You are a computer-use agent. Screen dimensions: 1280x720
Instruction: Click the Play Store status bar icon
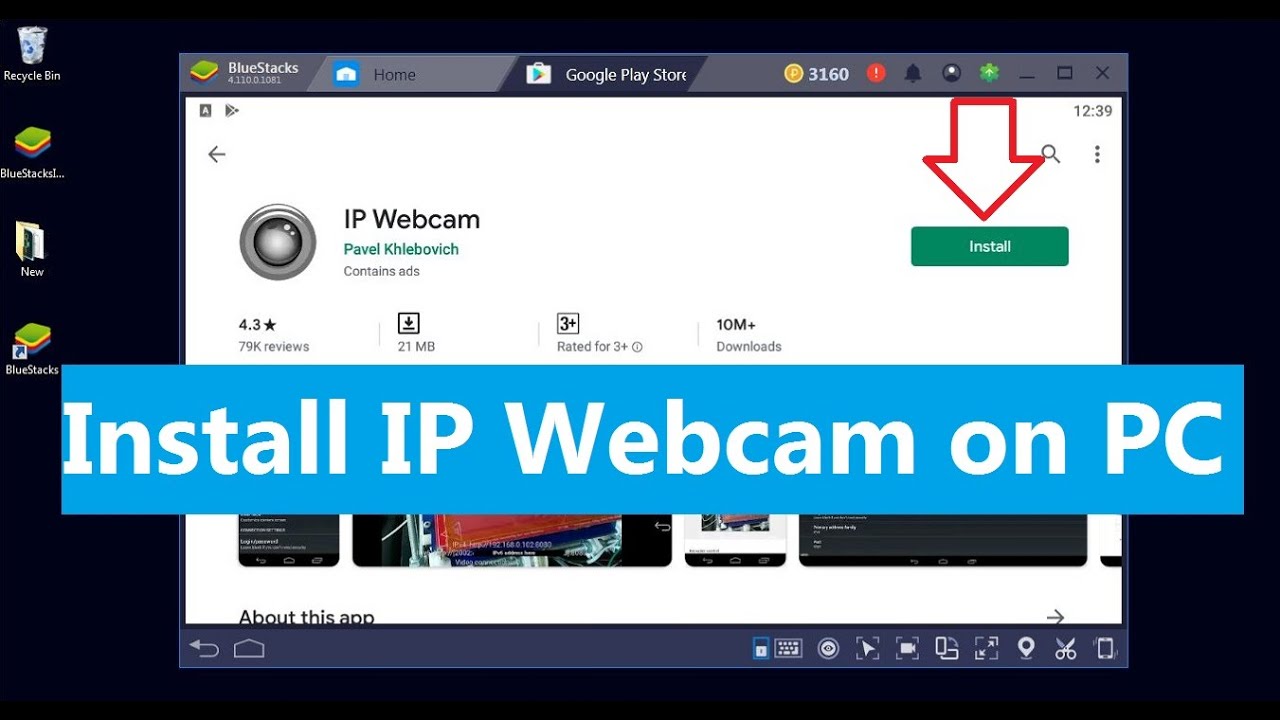pos(231,110)
